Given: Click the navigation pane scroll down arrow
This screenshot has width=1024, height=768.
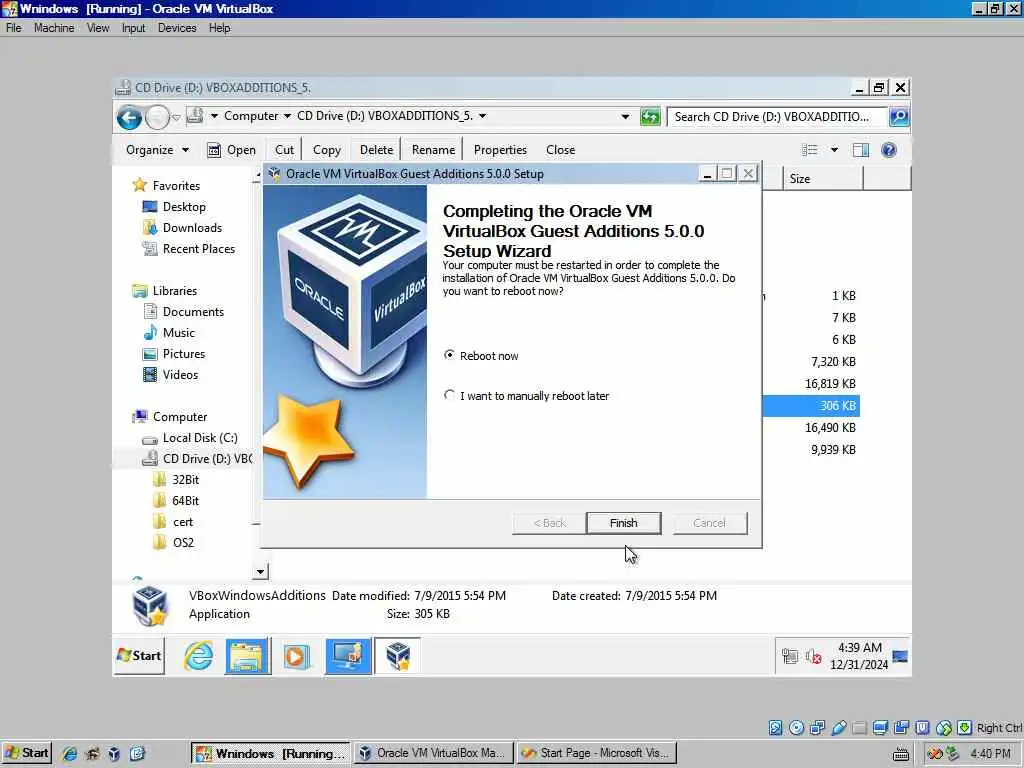Looking at the screenshot, I should pyautogui.click(x=260, y=572).
